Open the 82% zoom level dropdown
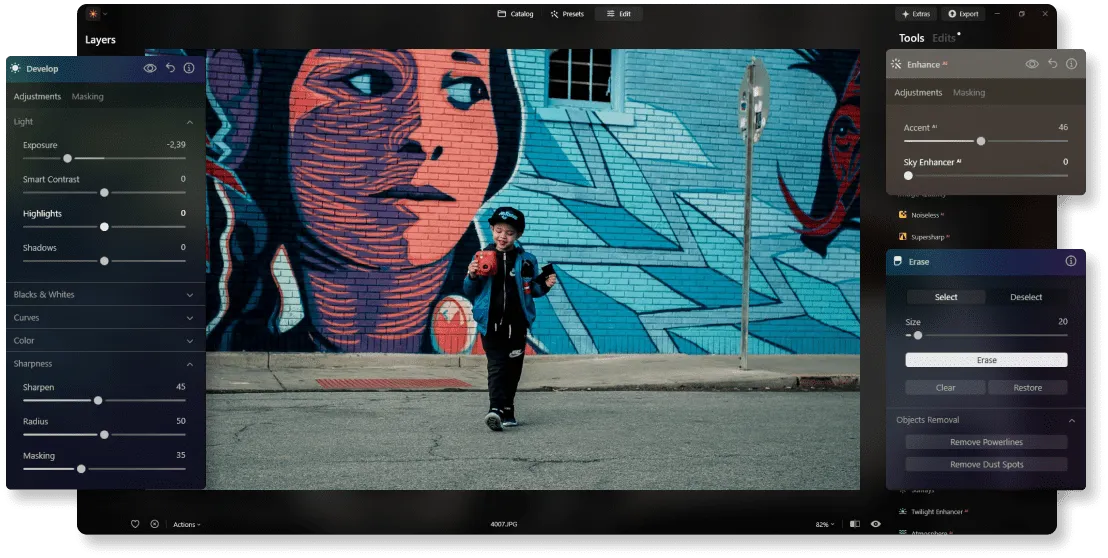 click(824, 524)
